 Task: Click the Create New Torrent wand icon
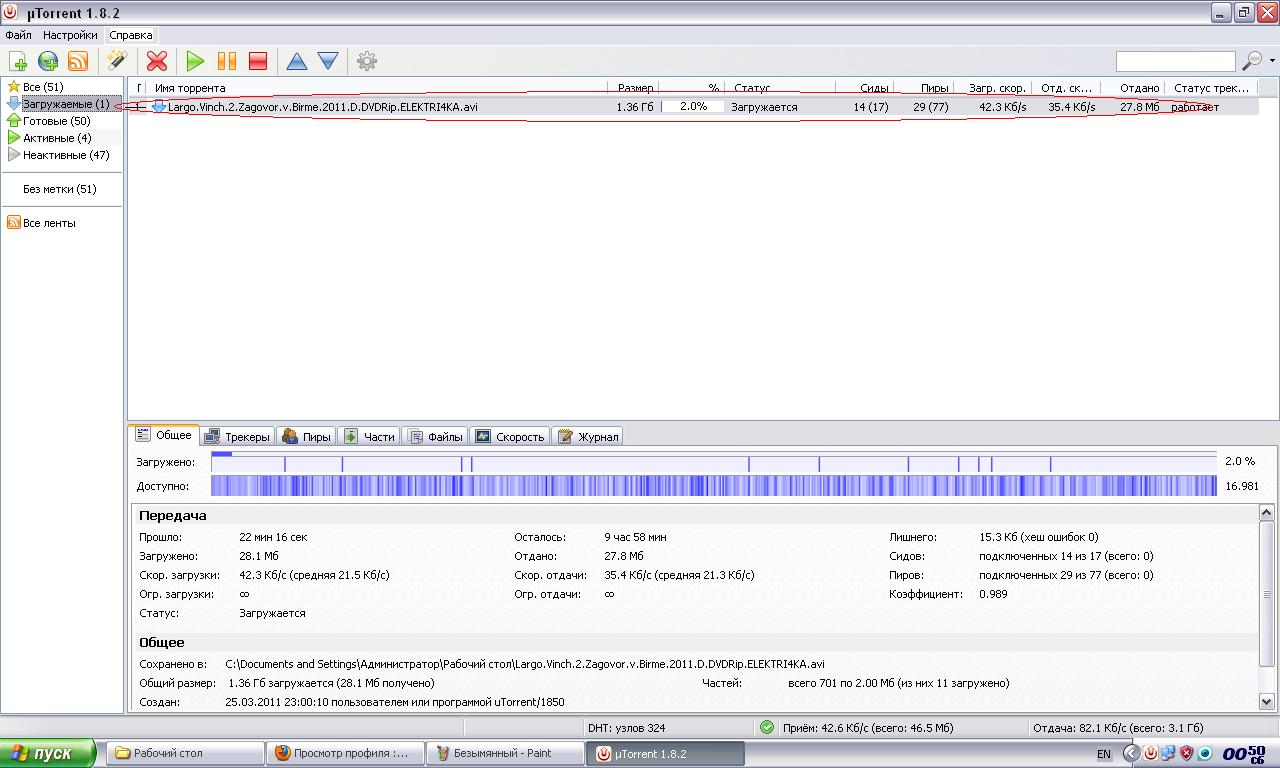117,61
